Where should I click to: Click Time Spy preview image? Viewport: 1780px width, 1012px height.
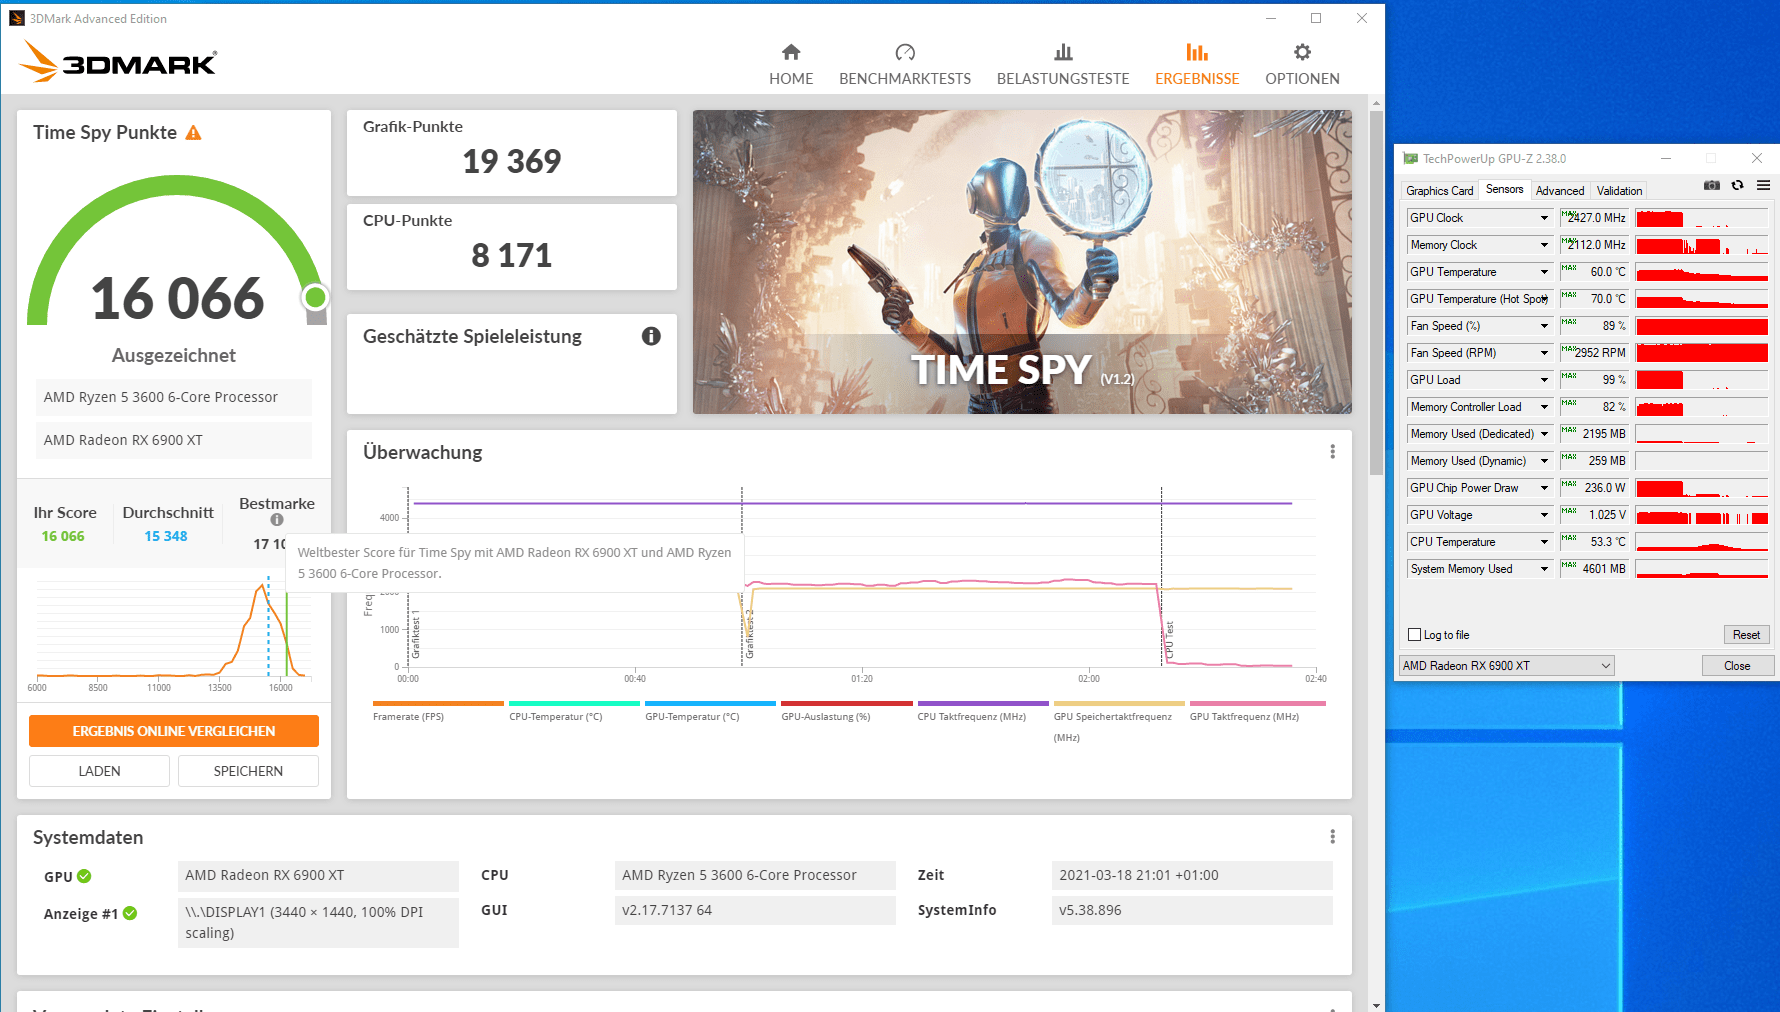coord(1022,262)
